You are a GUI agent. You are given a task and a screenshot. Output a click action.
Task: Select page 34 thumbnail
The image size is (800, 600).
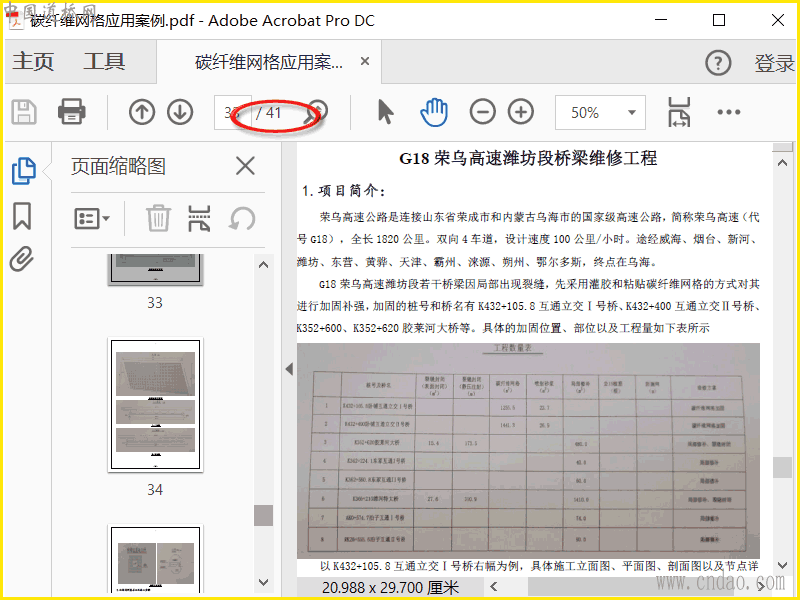[155, 405]
